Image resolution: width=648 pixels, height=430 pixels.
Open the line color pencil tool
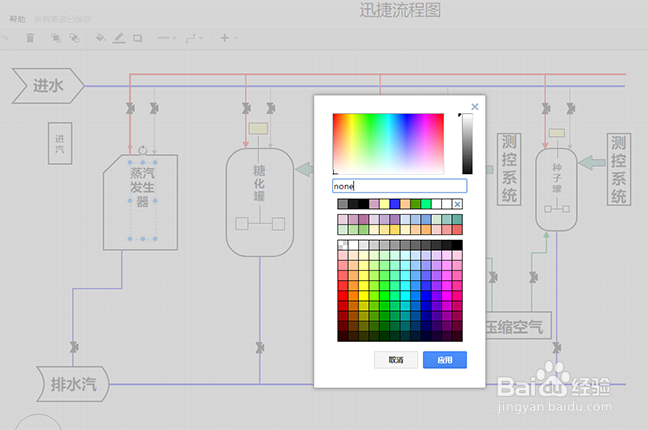119,38
